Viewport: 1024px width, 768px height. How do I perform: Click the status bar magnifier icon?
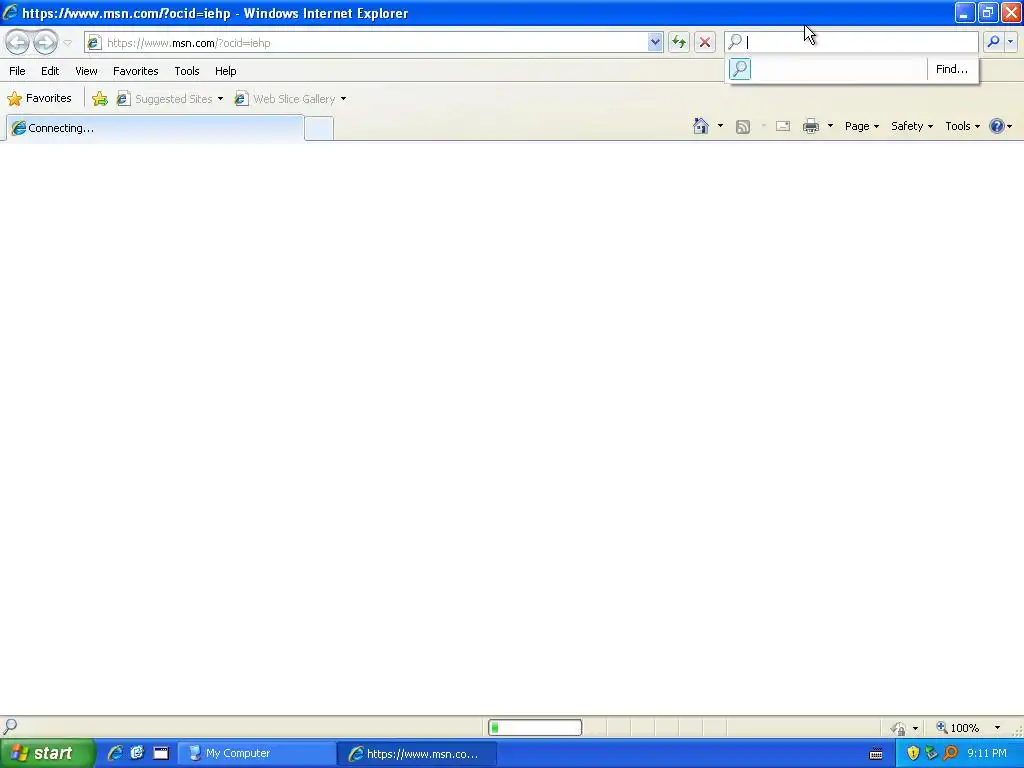(x=10, y=726)
